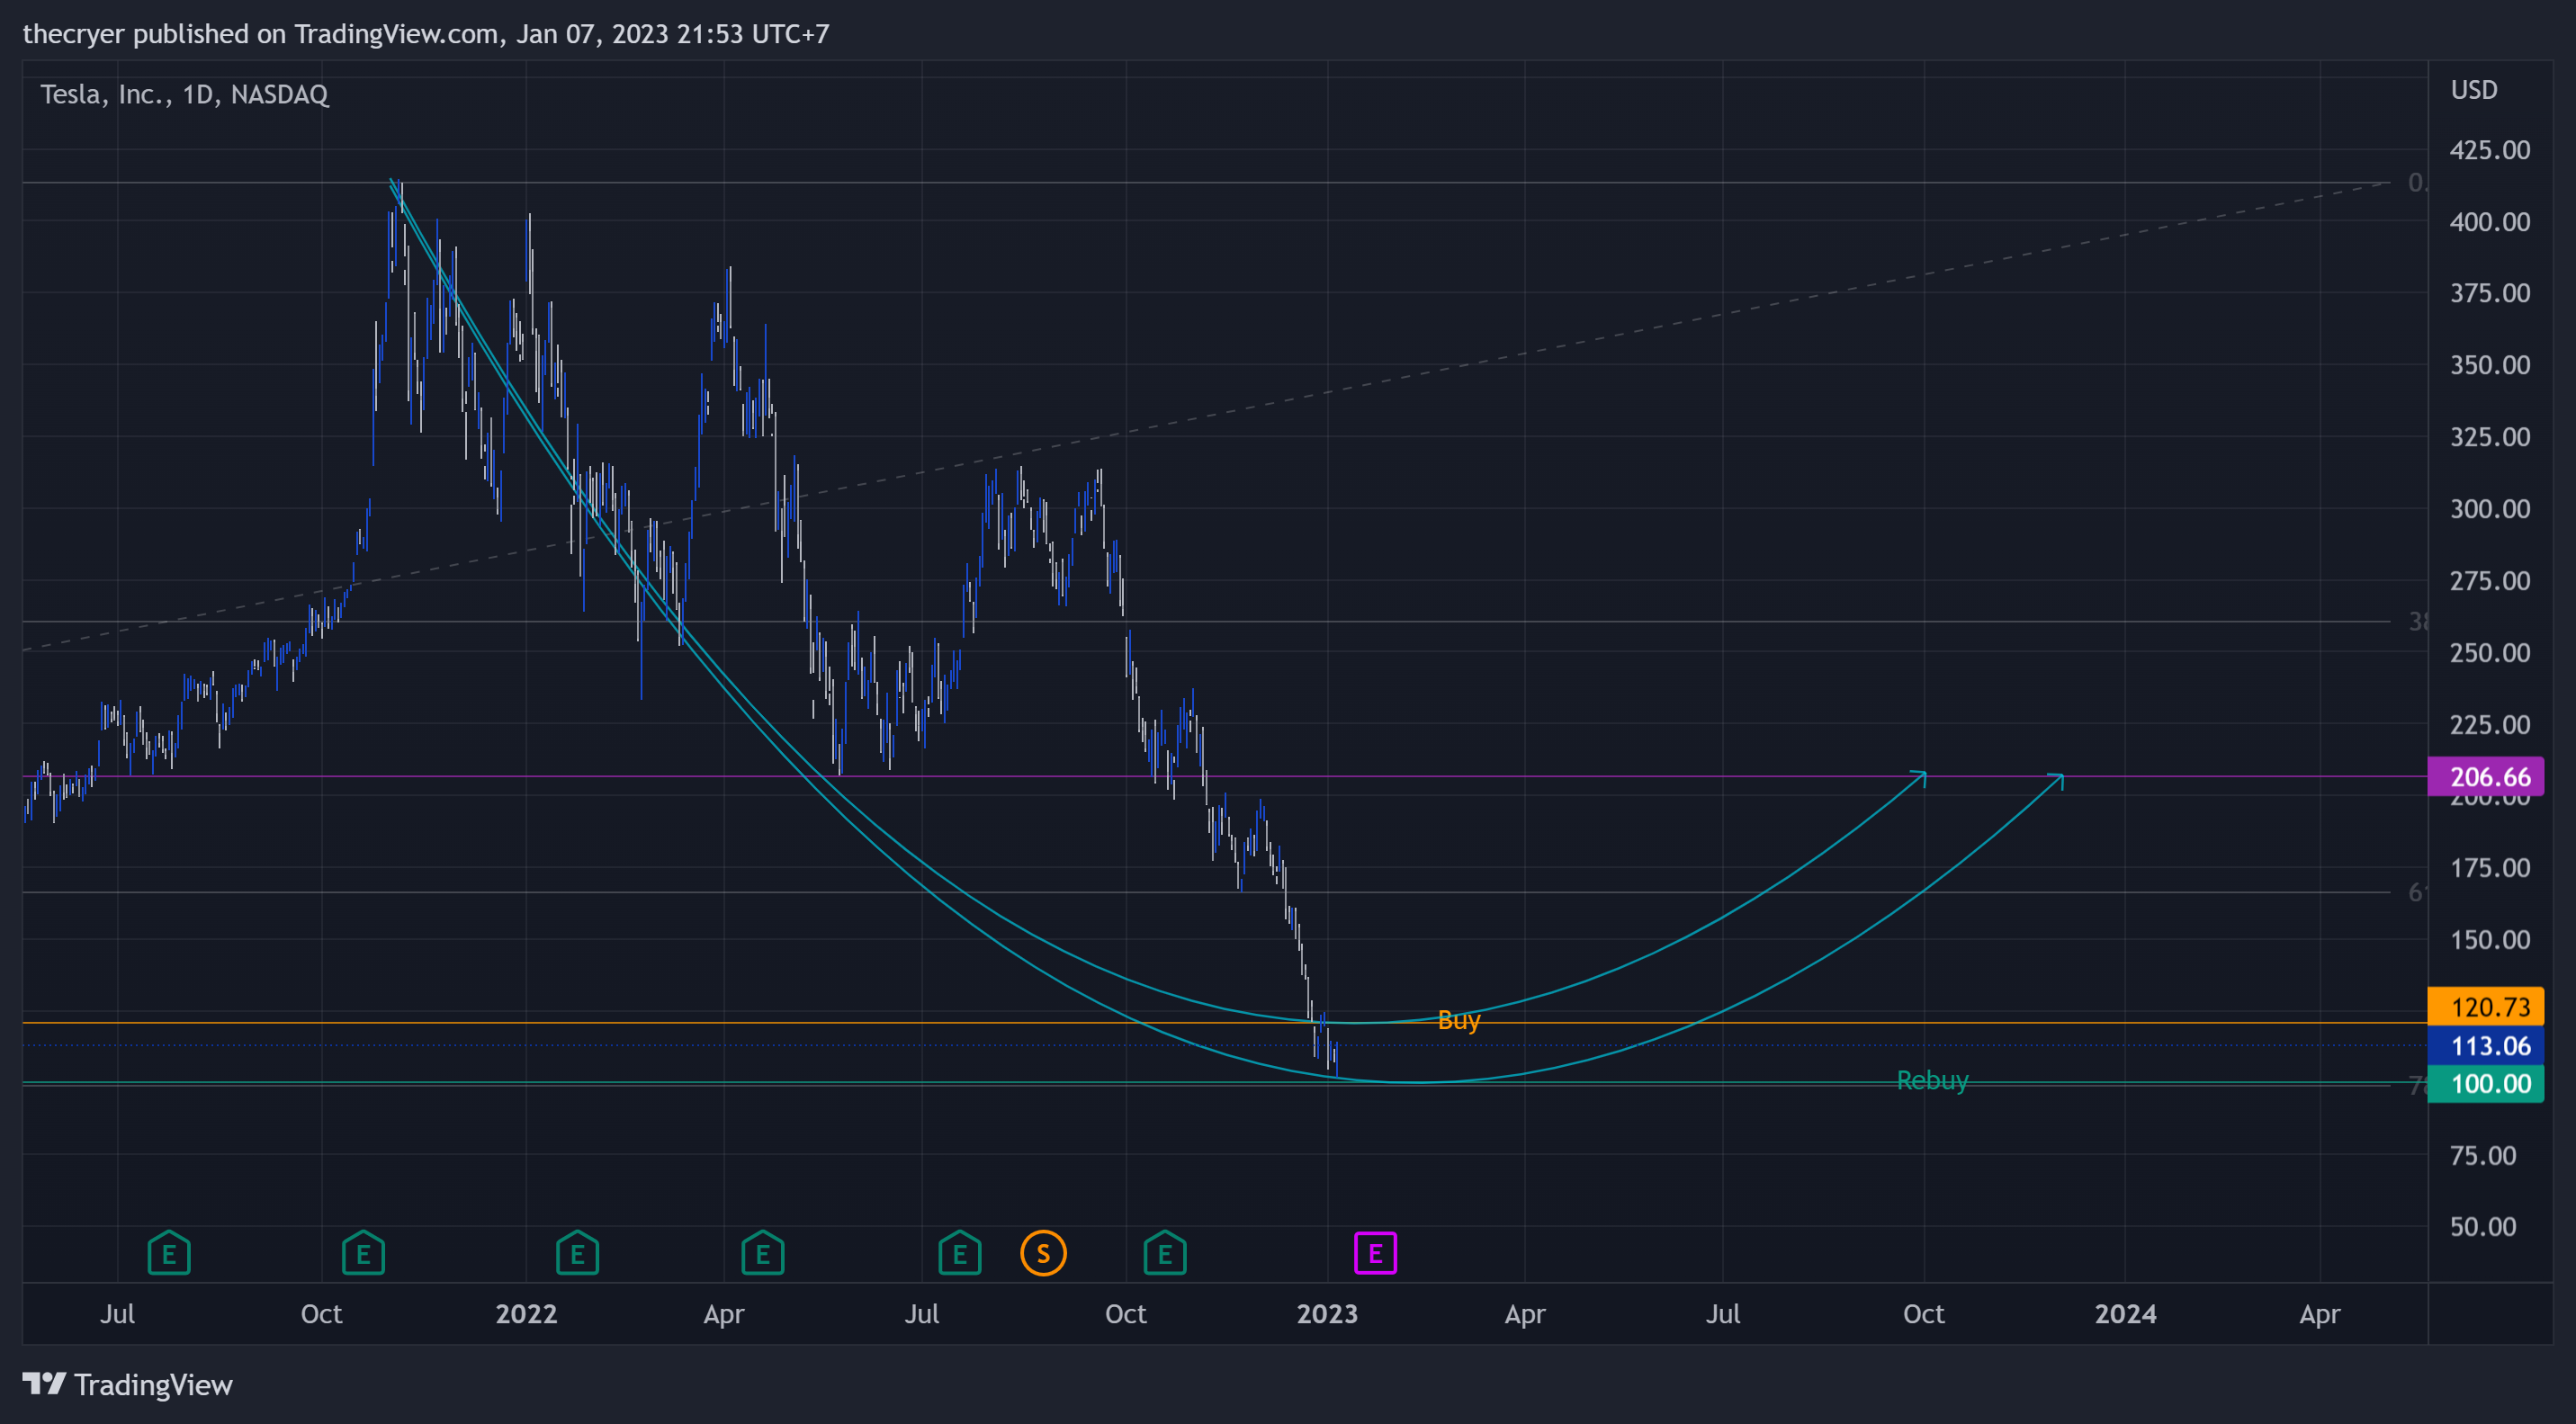Click the earnings marker near Jul 2022
The height and width of the screenshot is (1424, 2576).
960,1252
